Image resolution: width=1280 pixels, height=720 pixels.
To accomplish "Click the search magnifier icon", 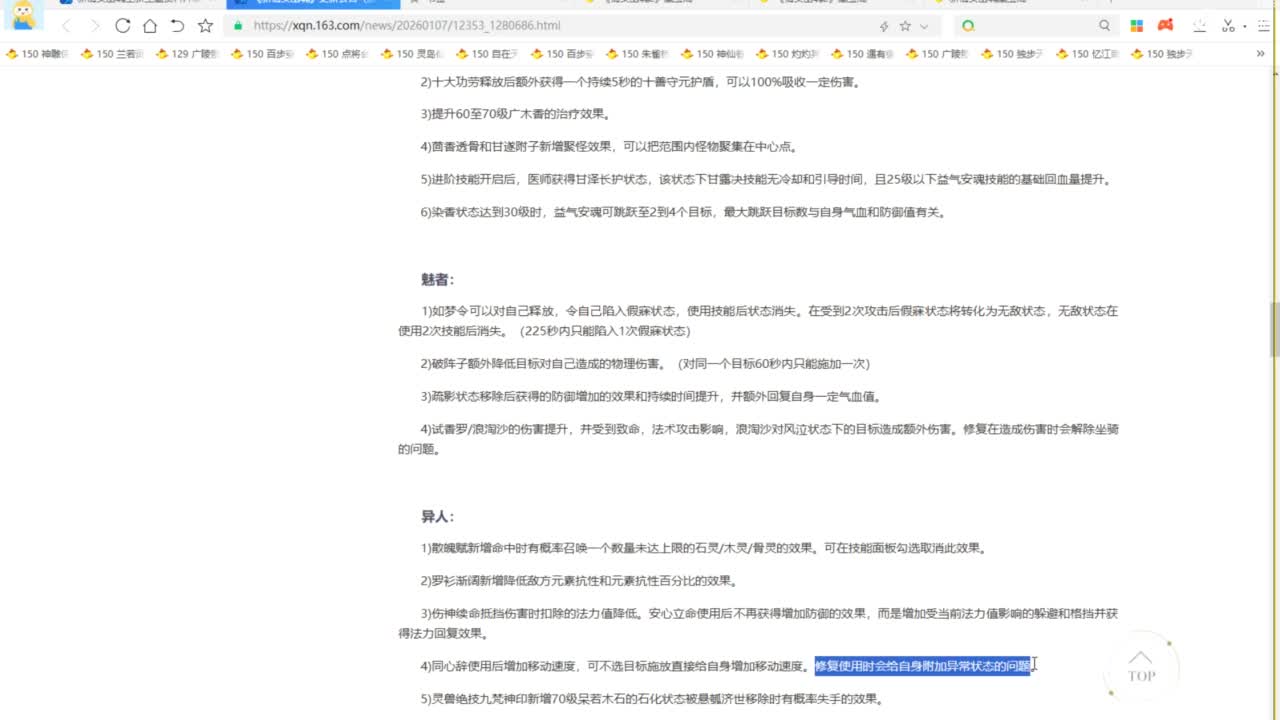I will point(1104,26).
